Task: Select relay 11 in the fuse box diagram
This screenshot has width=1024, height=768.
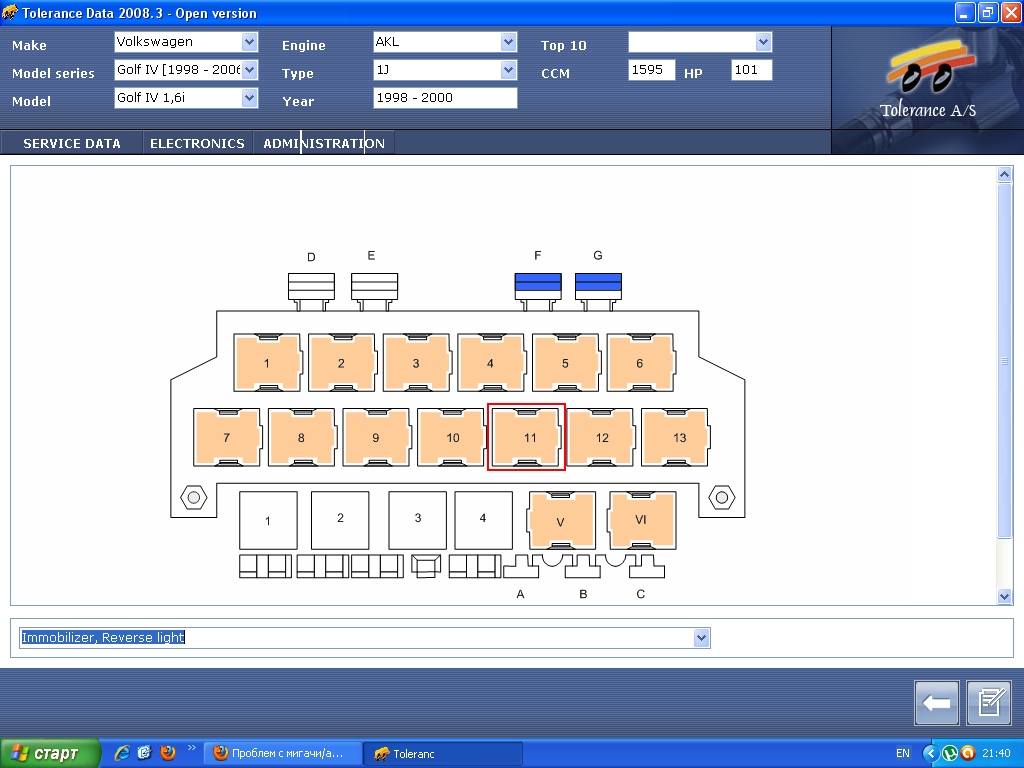Action: 527,437
